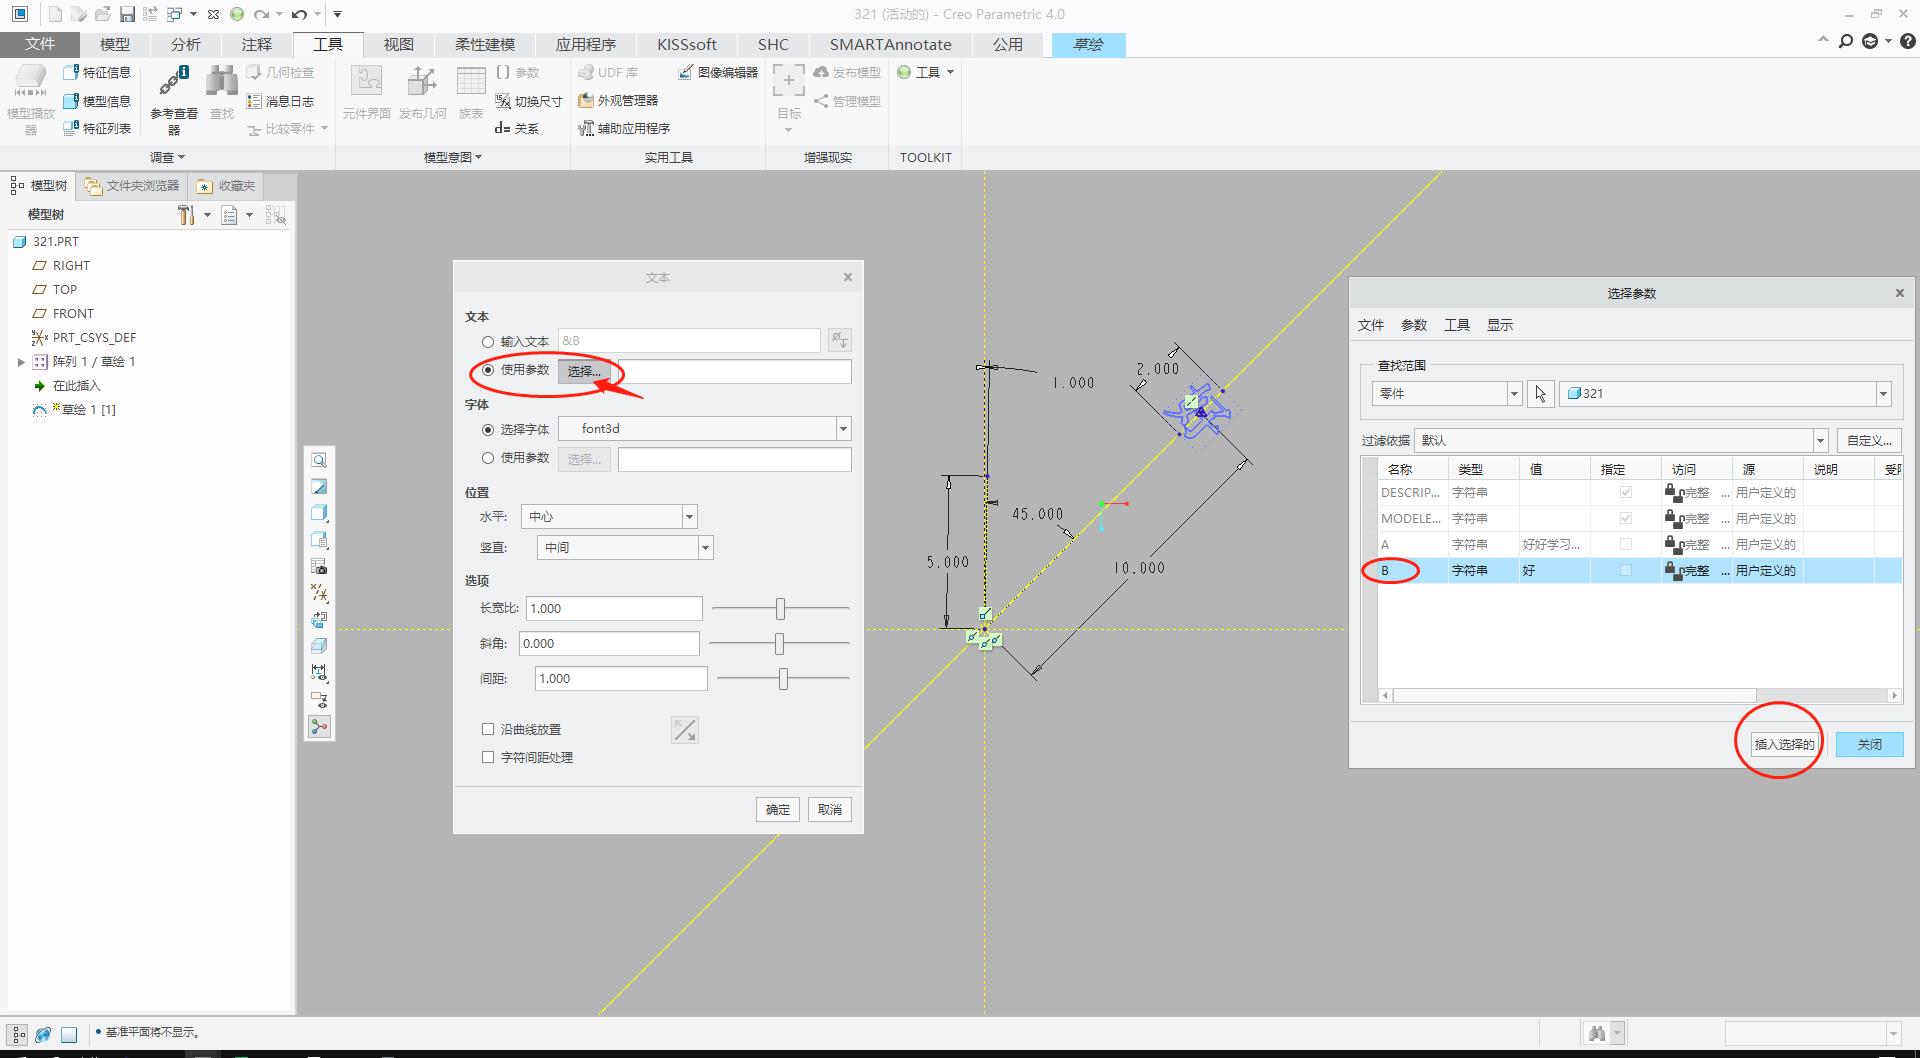This screenshot has width=1920, height=1058.
Task: Click the display style cube icon in graphics toolbar
Action: point(319,513)
